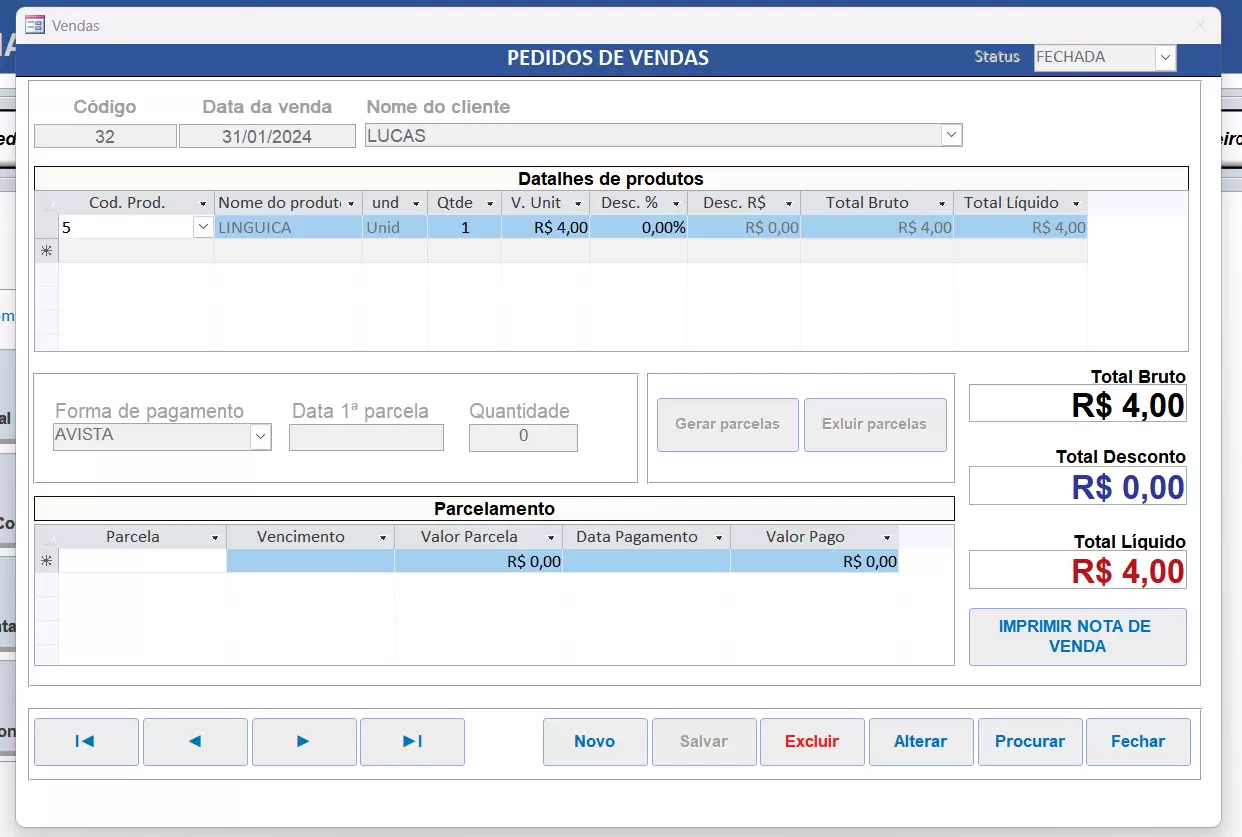Click the Desc. R$ 0,00 cell

[x=745, y=228]
